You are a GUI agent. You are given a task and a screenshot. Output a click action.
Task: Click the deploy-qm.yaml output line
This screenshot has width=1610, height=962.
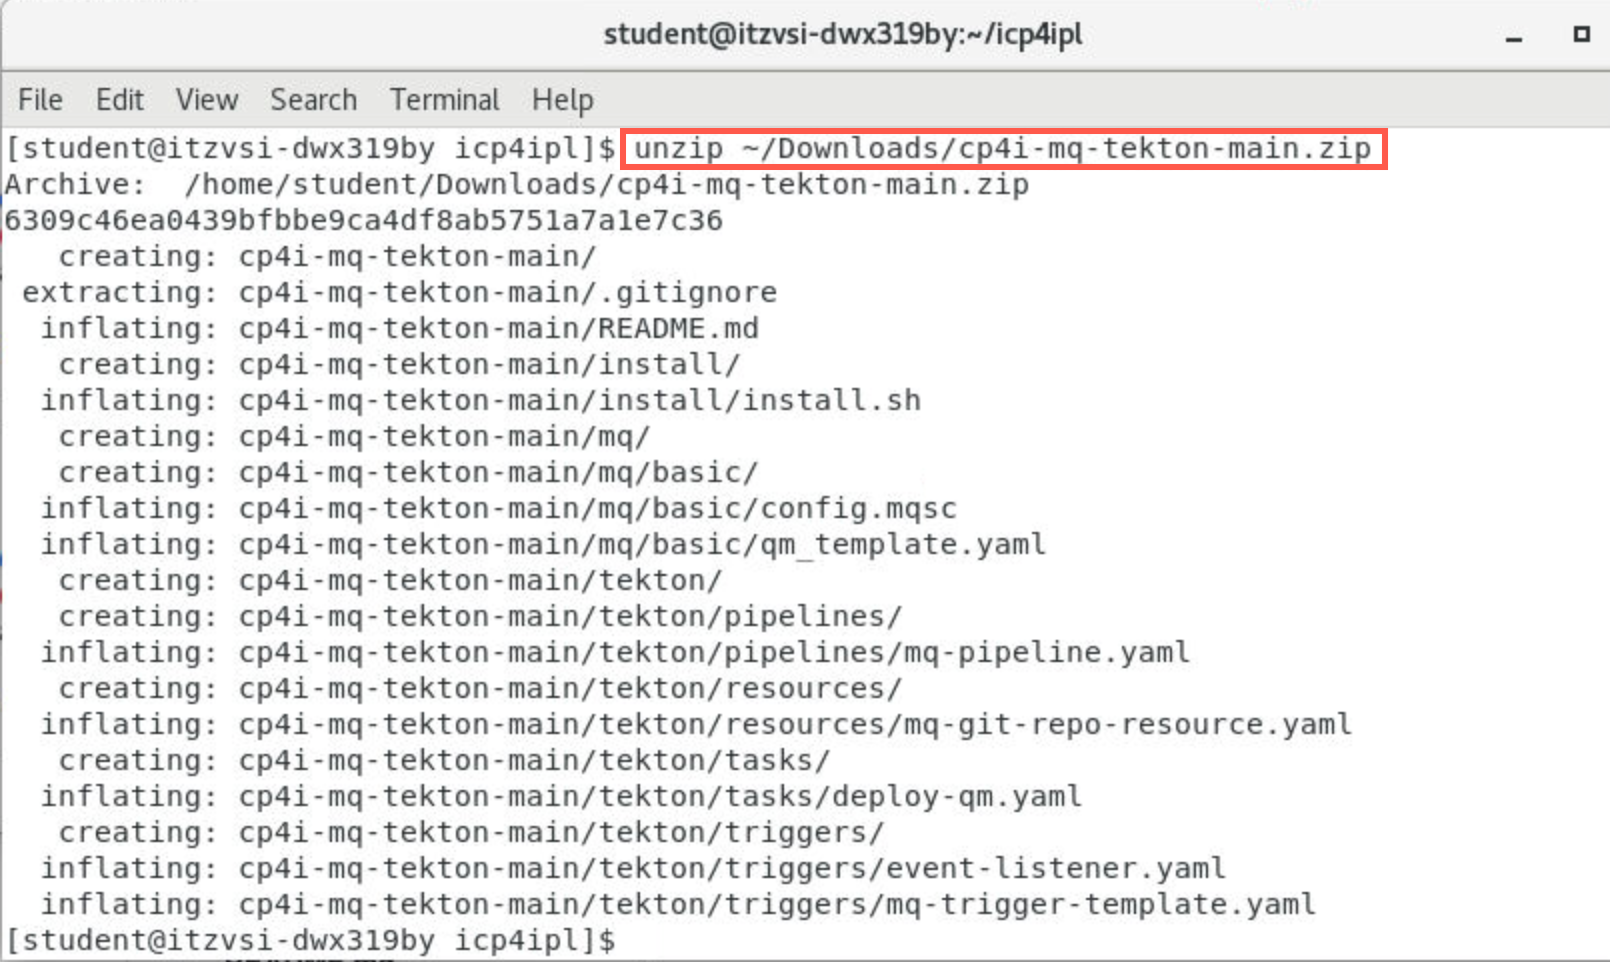coord(561,797)
